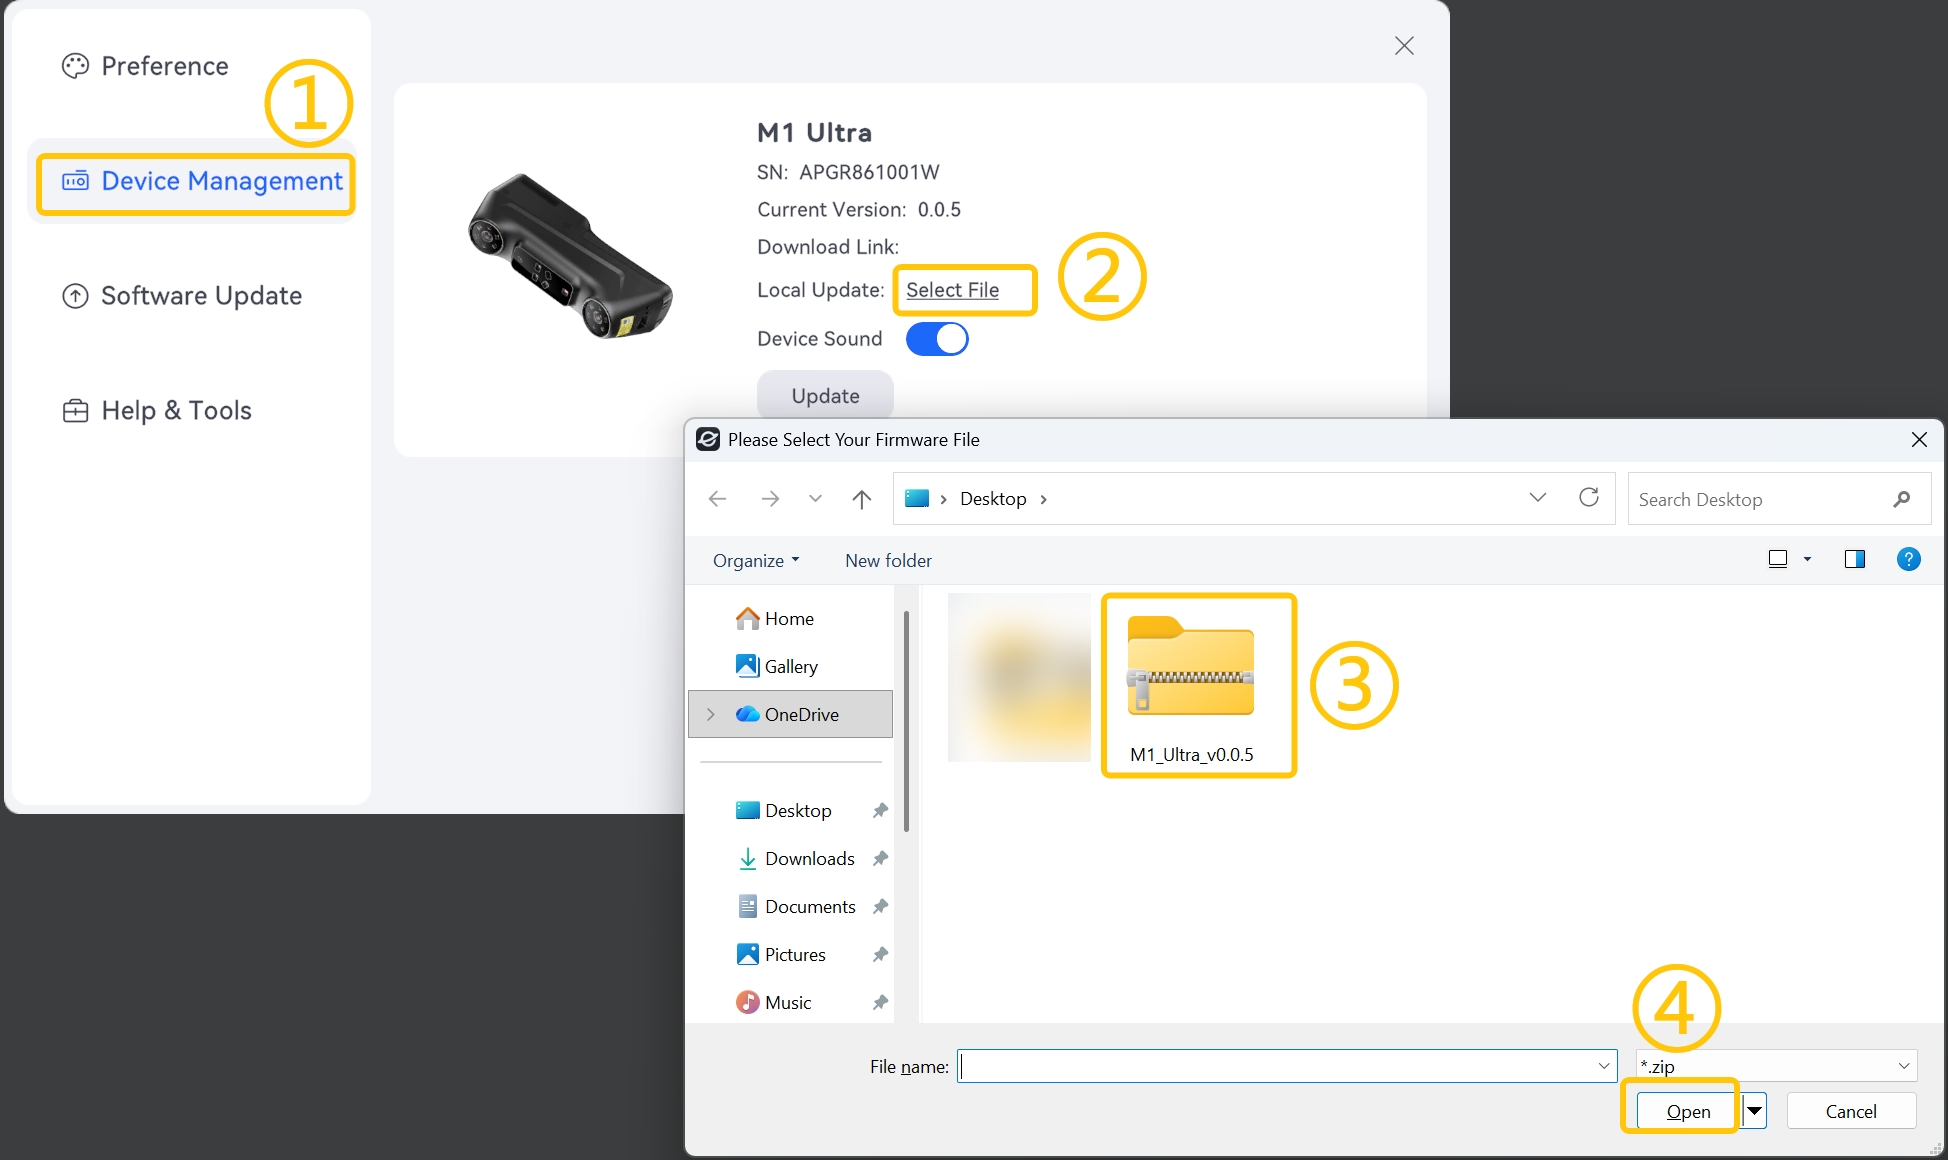The height and width of the screenshot is (1160, 1948).
Task: Click the Open button
Action: coord(1689,1111)
